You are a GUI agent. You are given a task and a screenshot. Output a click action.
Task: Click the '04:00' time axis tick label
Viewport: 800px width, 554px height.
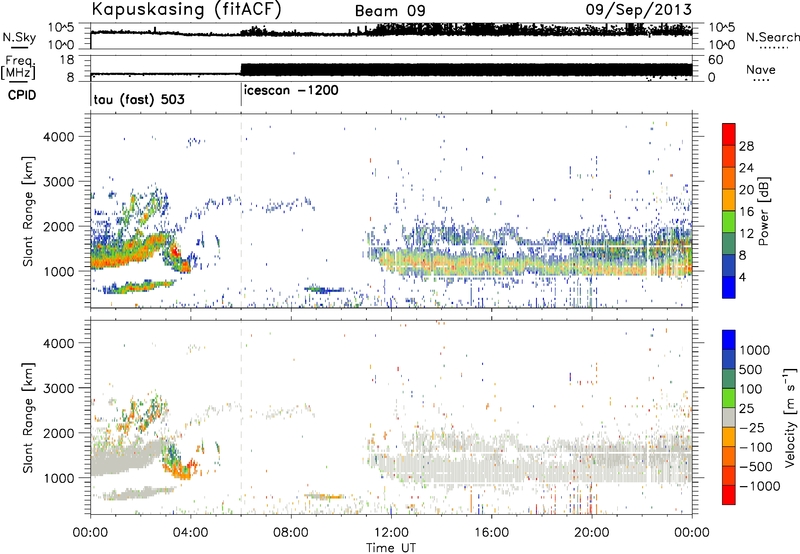[x=191, y=533]
